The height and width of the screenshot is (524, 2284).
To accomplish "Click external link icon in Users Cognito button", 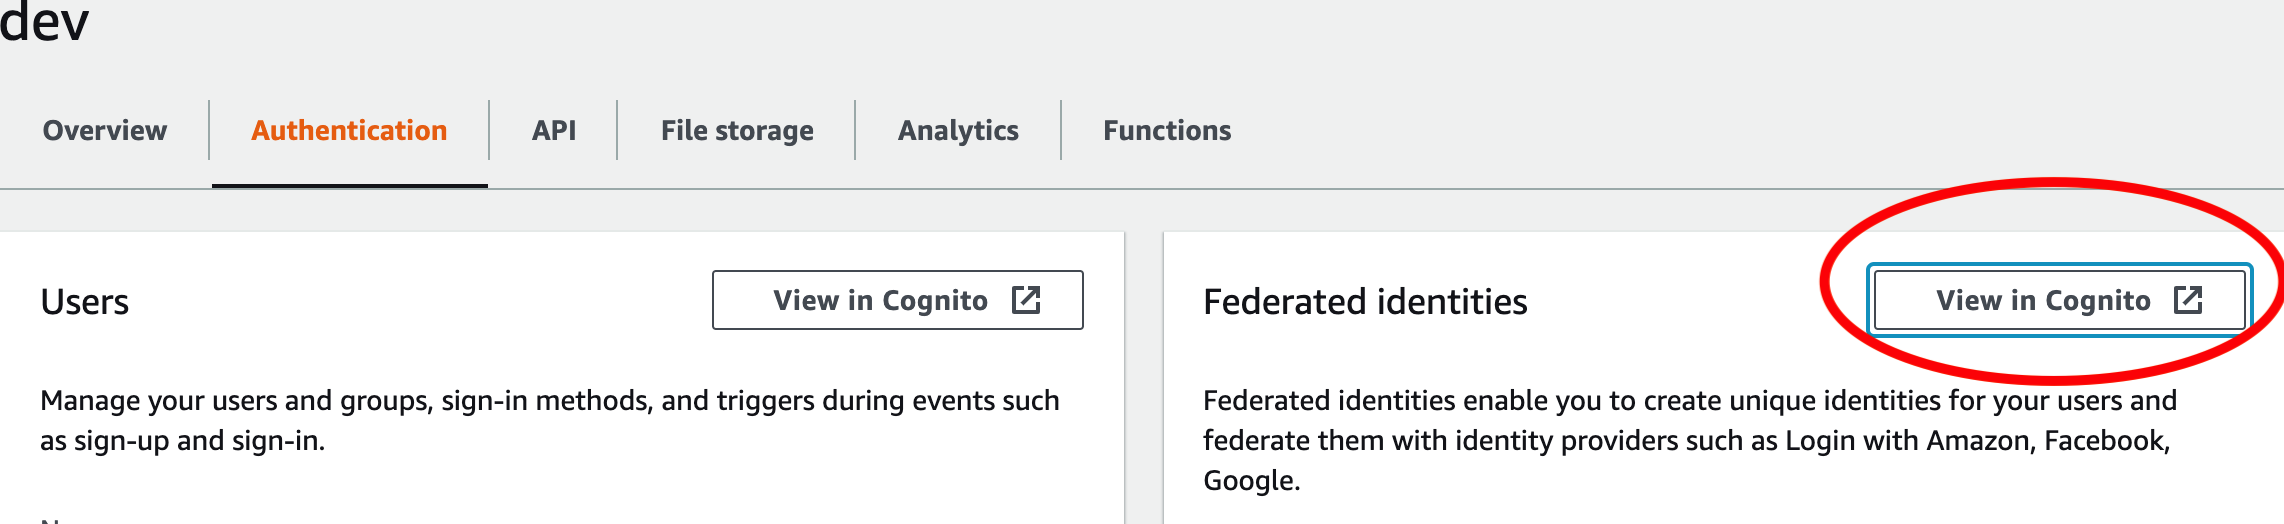I will point(1026,300).
